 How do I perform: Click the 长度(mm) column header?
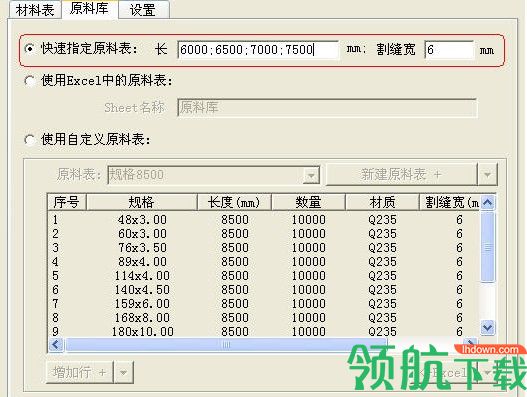tap(234, 202)
